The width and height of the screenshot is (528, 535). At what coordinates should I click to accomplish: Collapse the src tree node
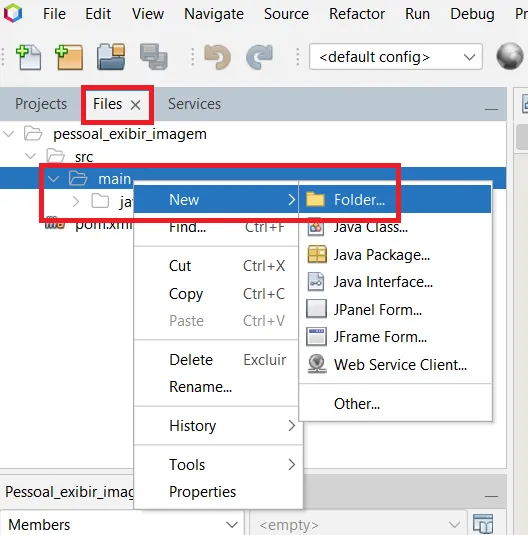click(31, 156)
